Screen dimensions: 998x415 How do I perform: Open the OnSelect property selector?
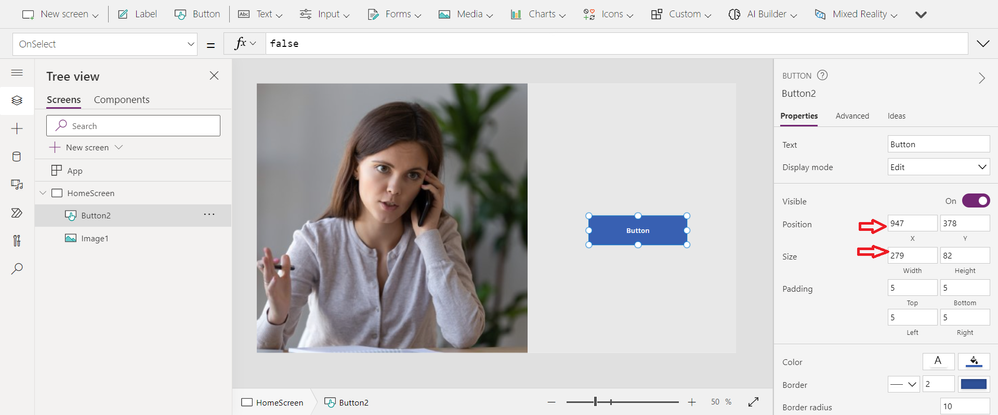tap(105, 44)
